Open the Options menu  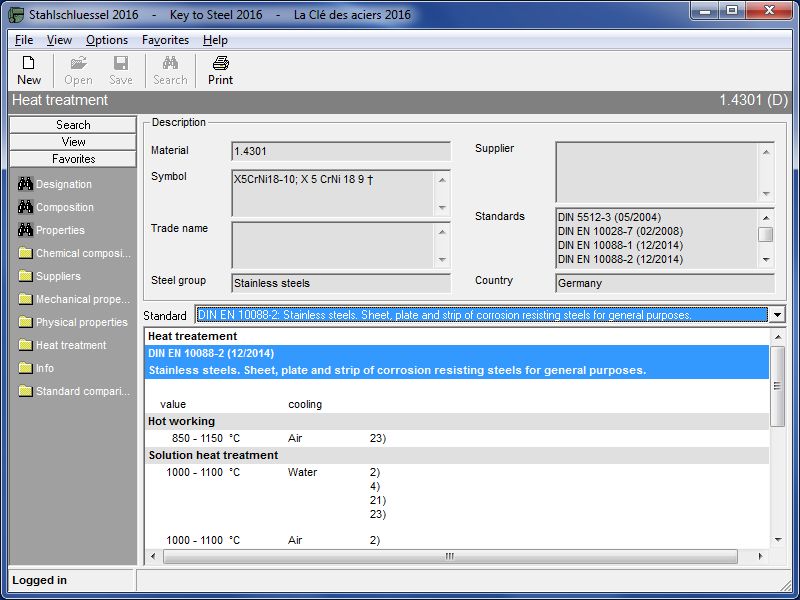(106, 40)
